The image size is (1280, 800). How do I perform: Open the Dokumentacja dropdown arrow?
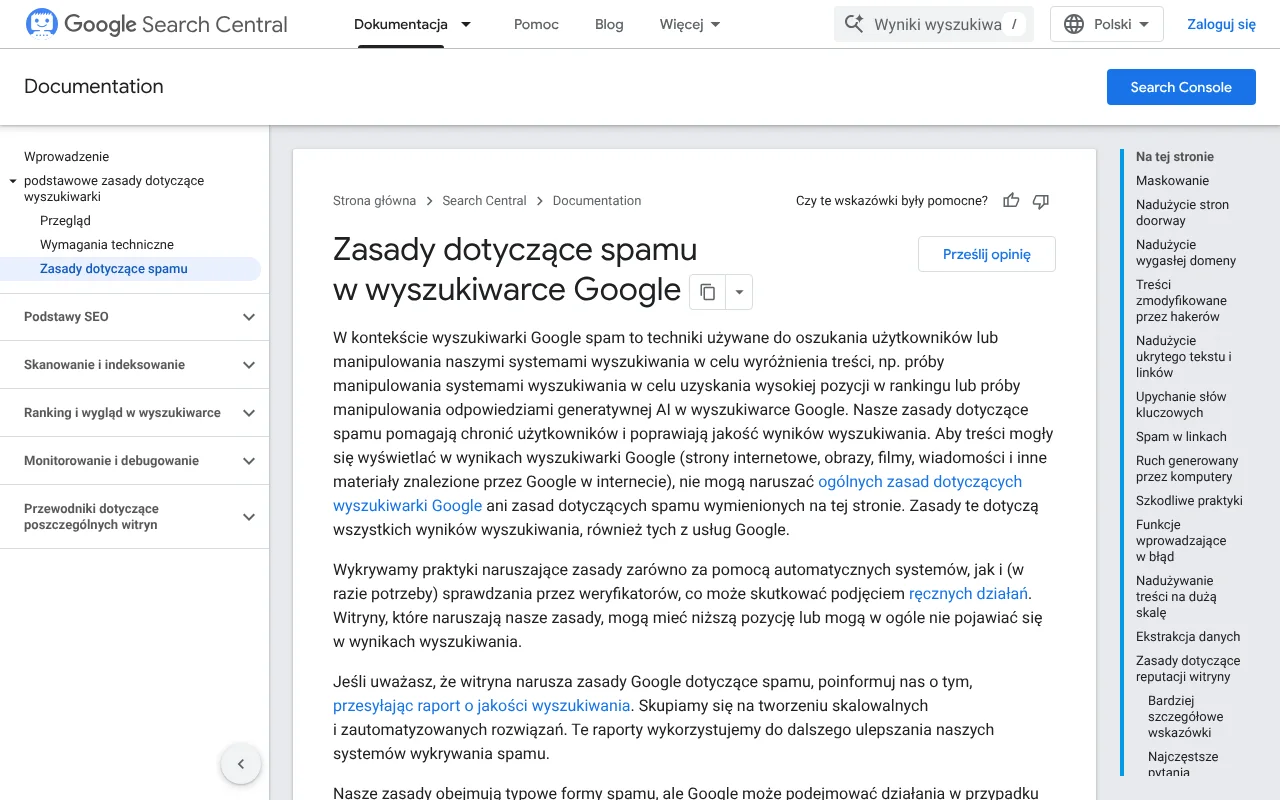pos(466,24)
